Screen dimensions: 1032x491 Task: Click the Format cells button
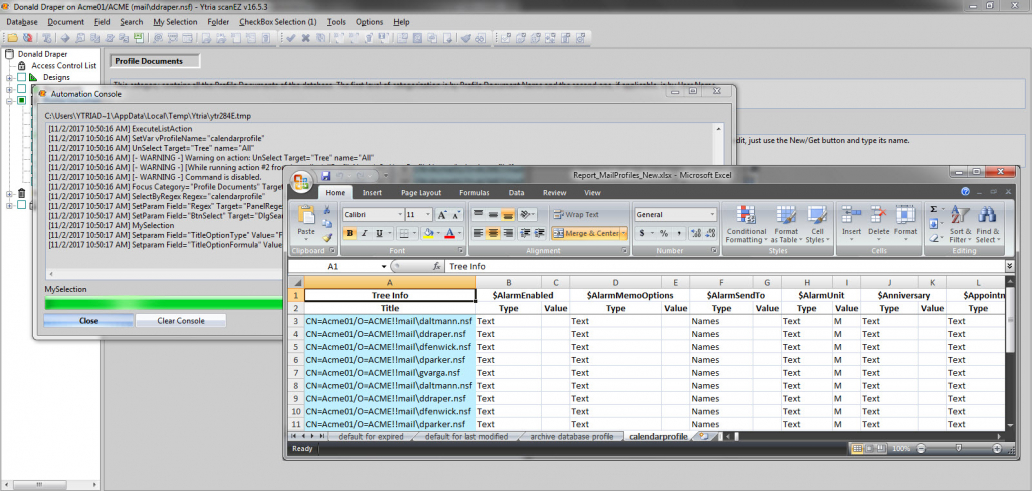tap(905, 224)
